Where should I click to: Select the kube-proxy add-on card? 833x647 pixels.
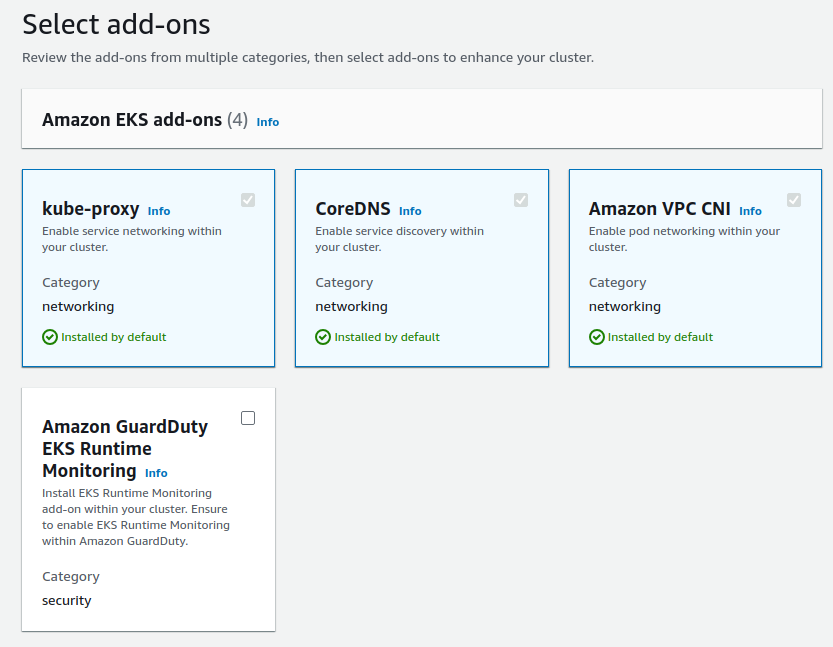coord(148,268)
